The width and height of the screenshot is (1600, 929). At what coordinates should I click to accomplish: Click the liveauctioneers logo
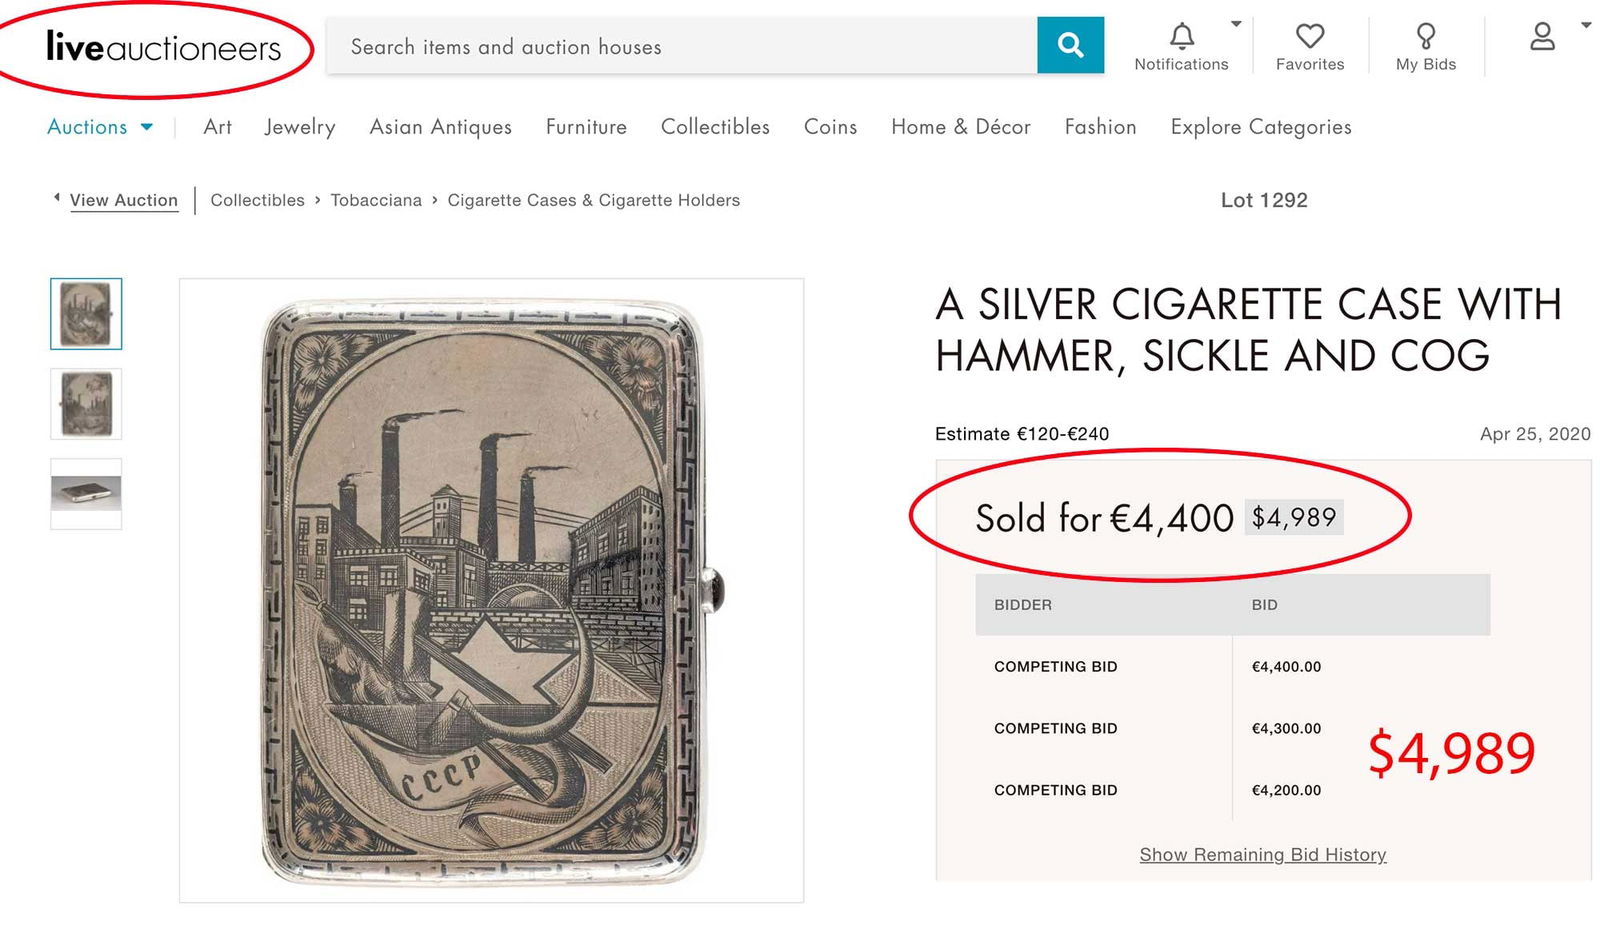pos(160,46)
